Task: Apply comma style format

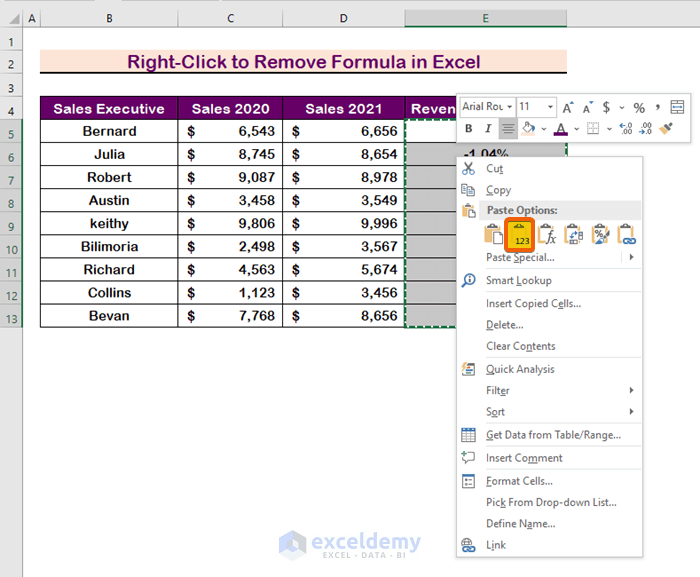Action: (x=658, y=107)
